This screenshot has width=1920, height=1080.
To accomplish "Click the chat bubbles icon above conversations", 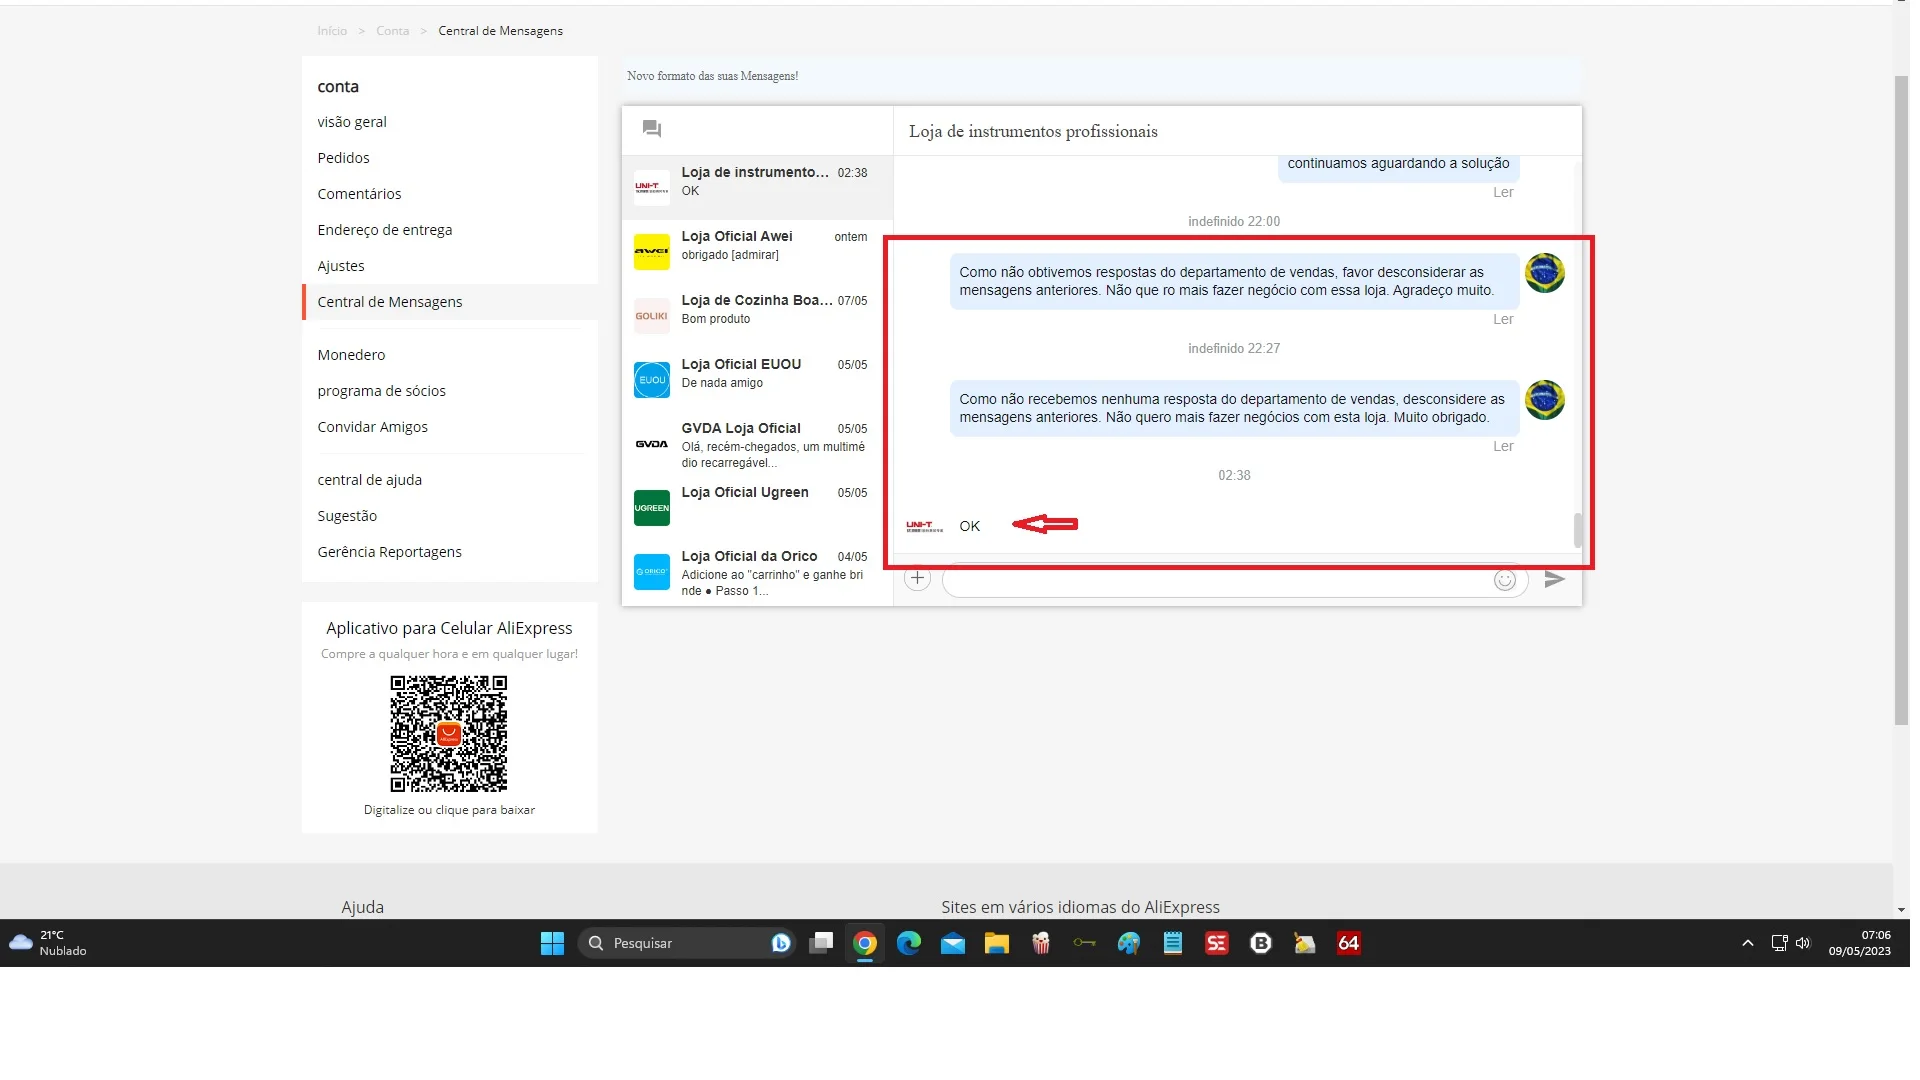I will [652, 129].
